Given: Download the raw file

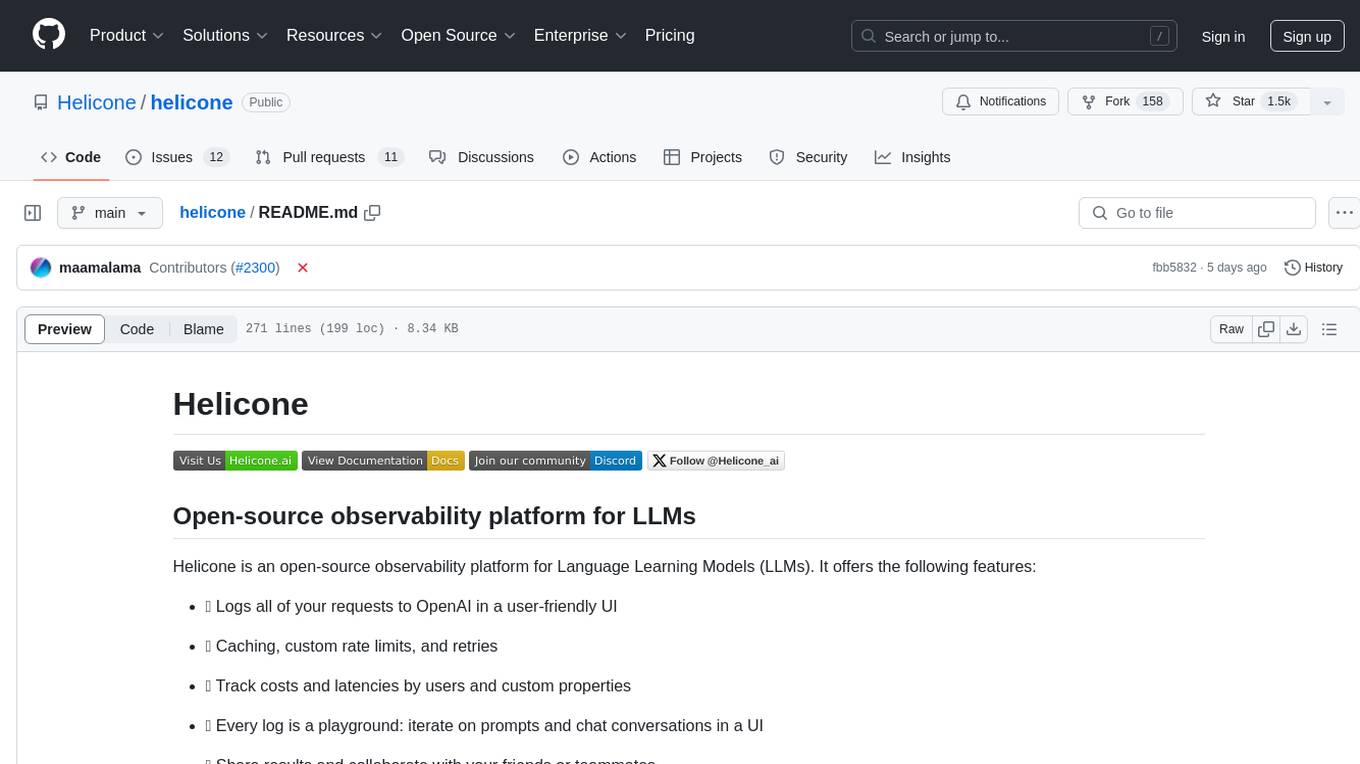Looking at the screenshot, I should pyautogui.click(x=1293, y=329).
